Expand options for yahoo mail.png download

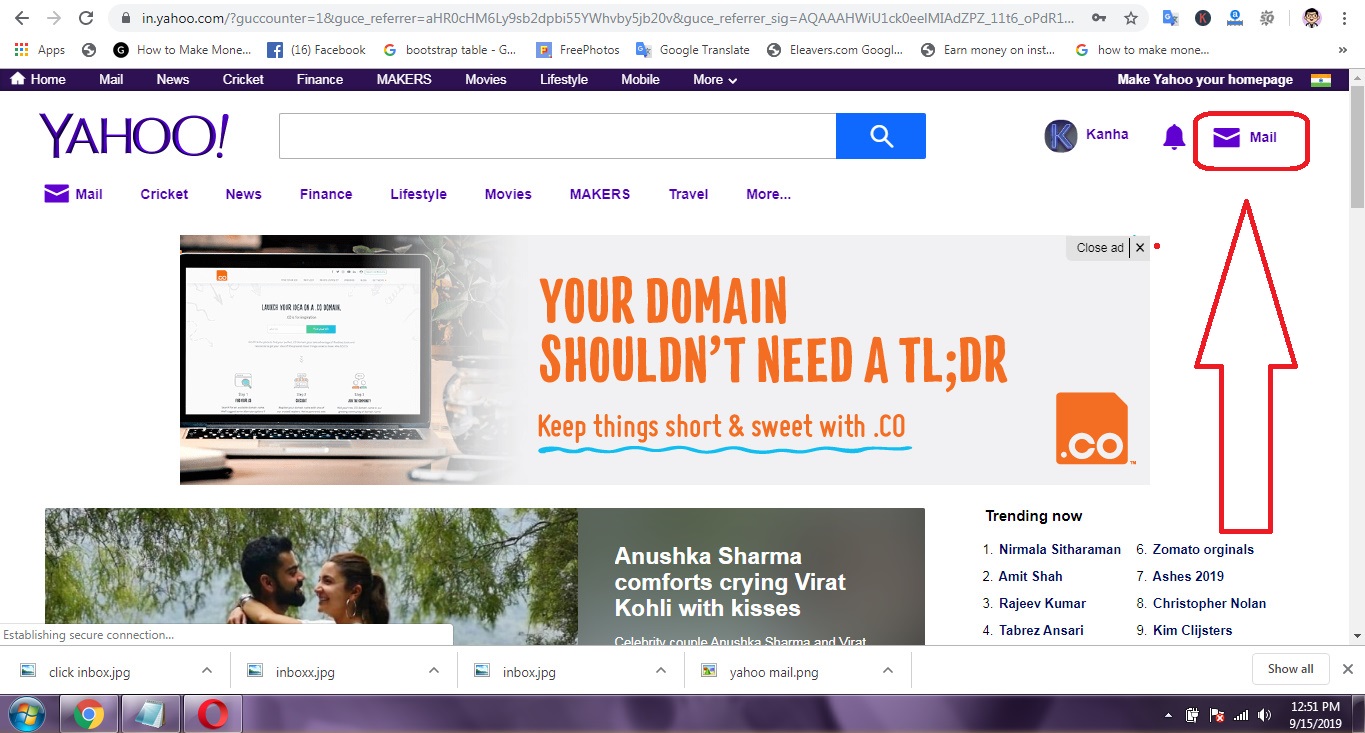(x=886, y=671)
